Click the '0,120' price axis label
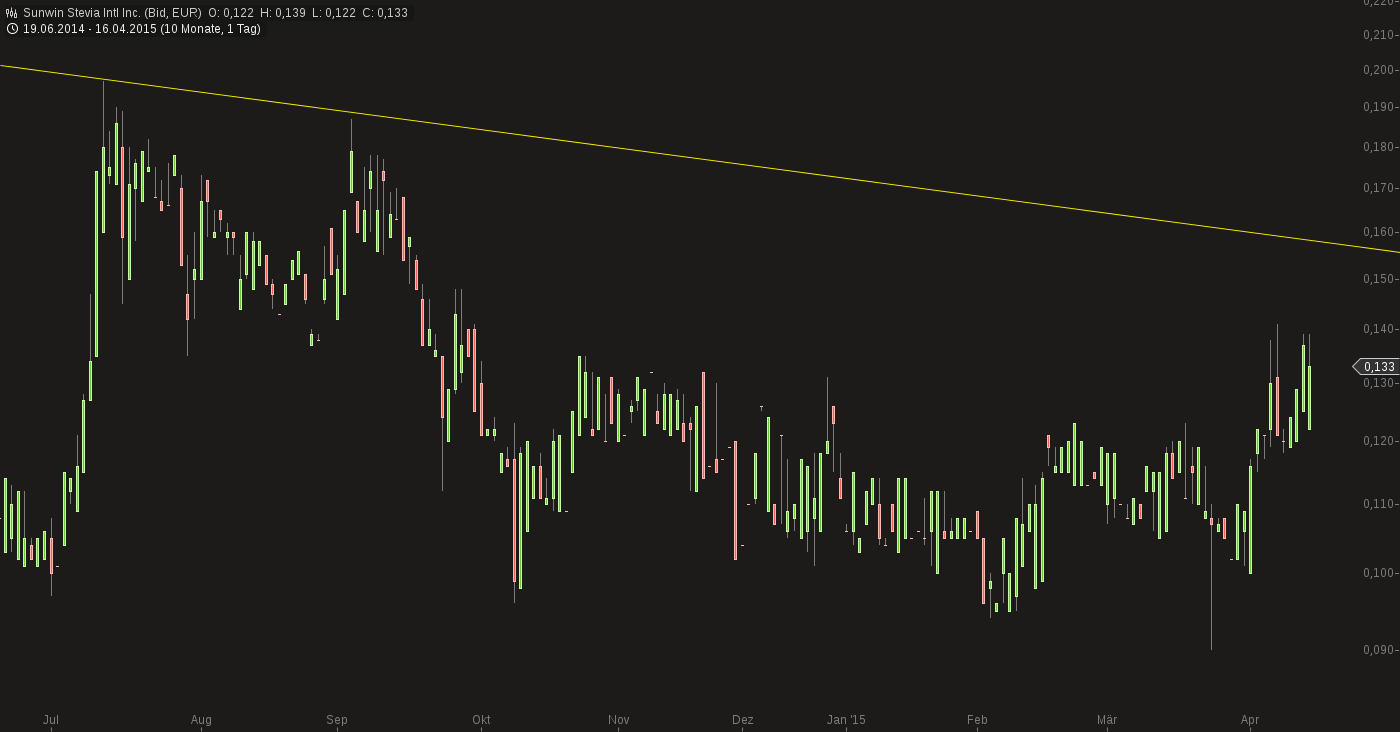The image size is (1400, 732). [1378, 441]
